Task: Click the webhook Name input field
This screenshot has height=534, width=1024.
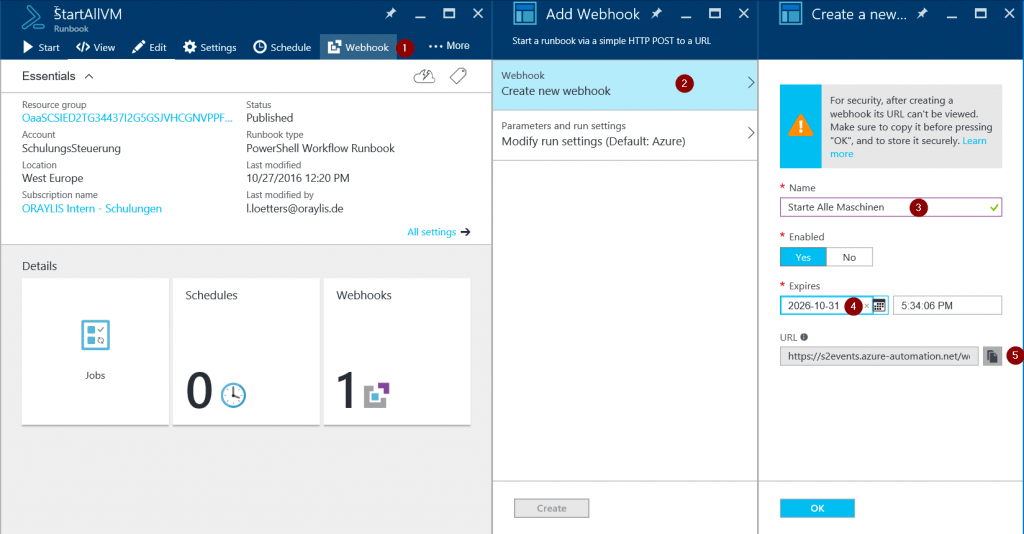Action: 891,207
